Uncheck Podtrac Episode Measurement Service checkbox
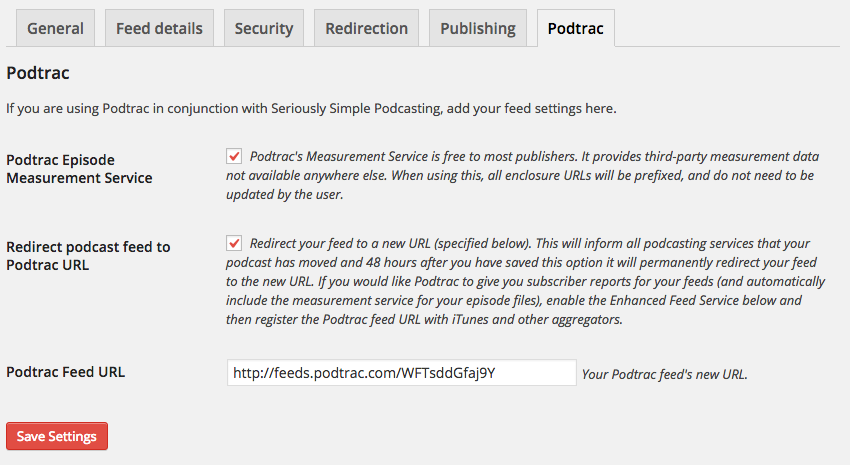This screenshot has width=850, height=465. point(234,156)
